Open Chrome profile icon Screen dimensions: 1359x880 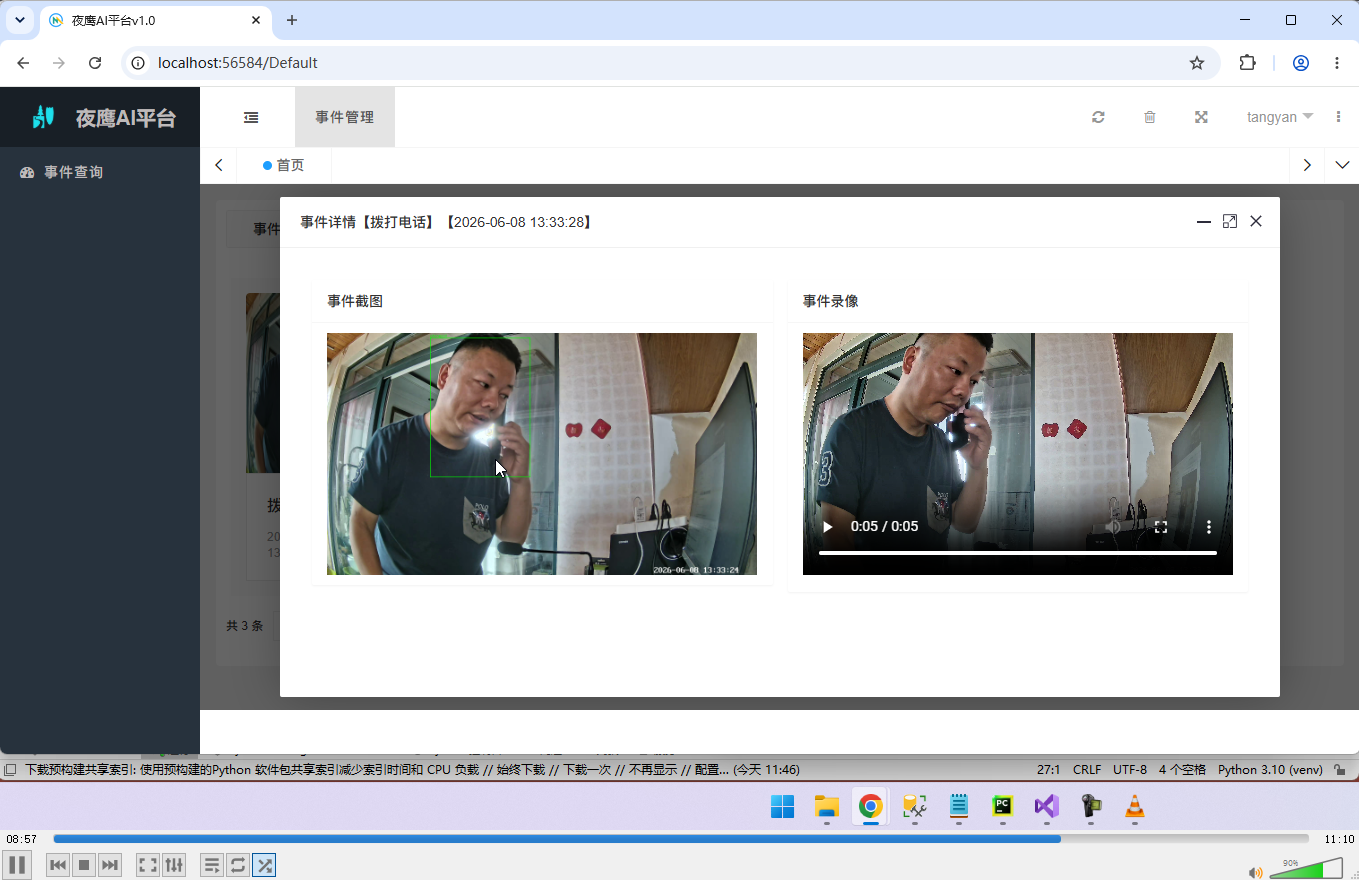(1301, 63)
